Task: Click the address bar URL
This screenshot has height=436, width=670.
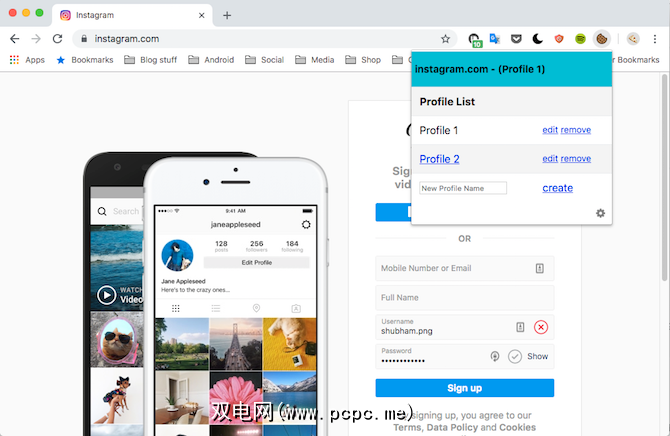Action: pos(127,39)
